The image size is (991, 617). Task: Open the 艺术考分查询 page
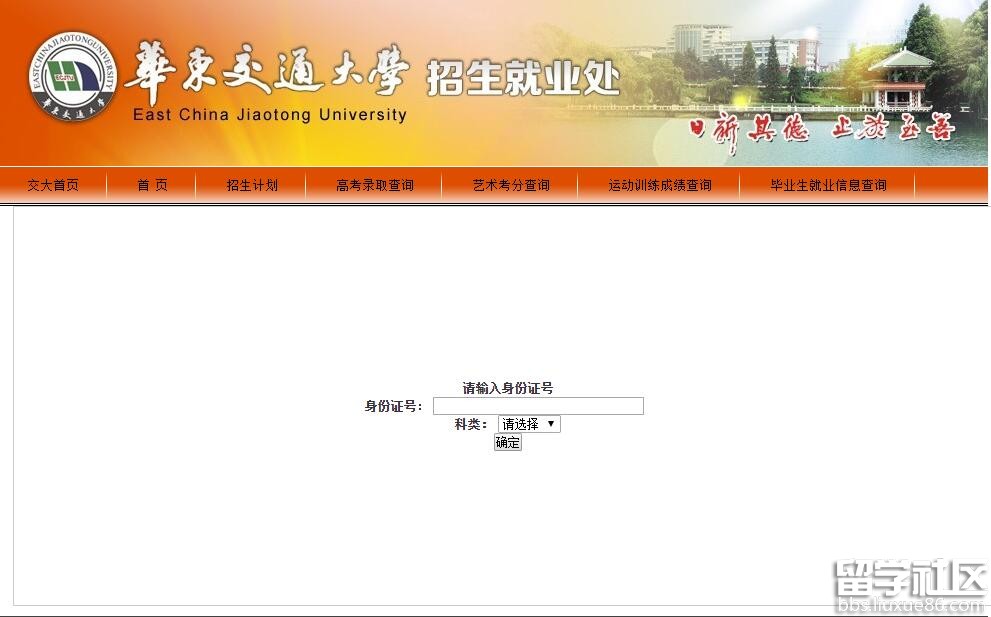click(x=511, y=185)
